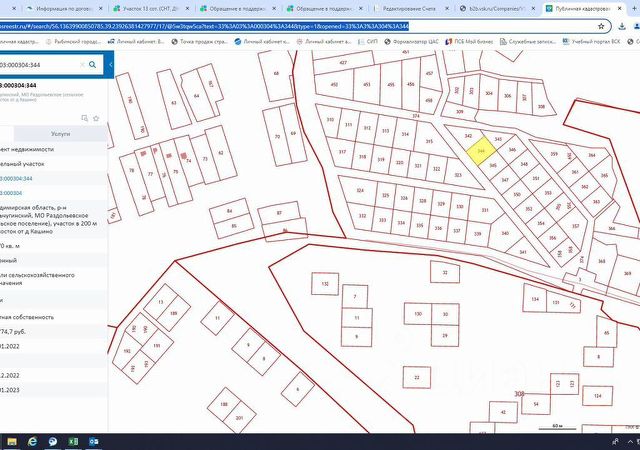Click parcel 134 on the map
The image size is (640, 450).
point(535,299)
